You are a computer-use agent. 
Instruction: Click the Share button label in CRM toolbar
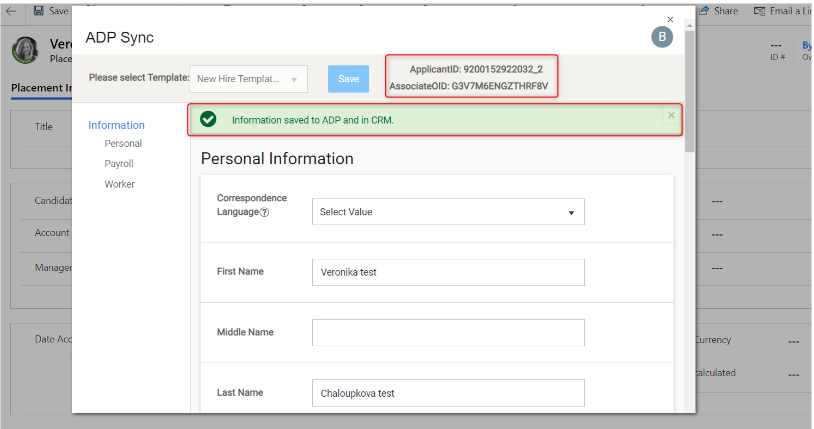click(726, 10)
